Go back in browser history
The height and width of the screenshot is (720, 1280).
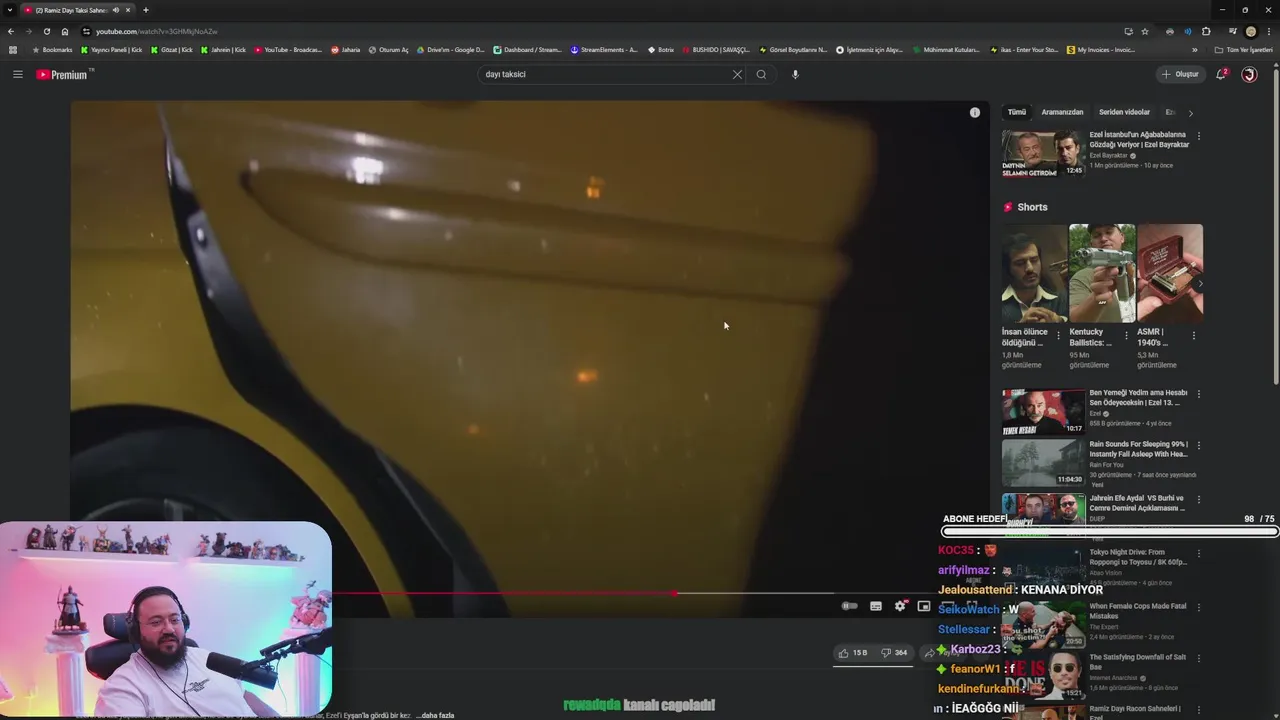coord(10,31)
